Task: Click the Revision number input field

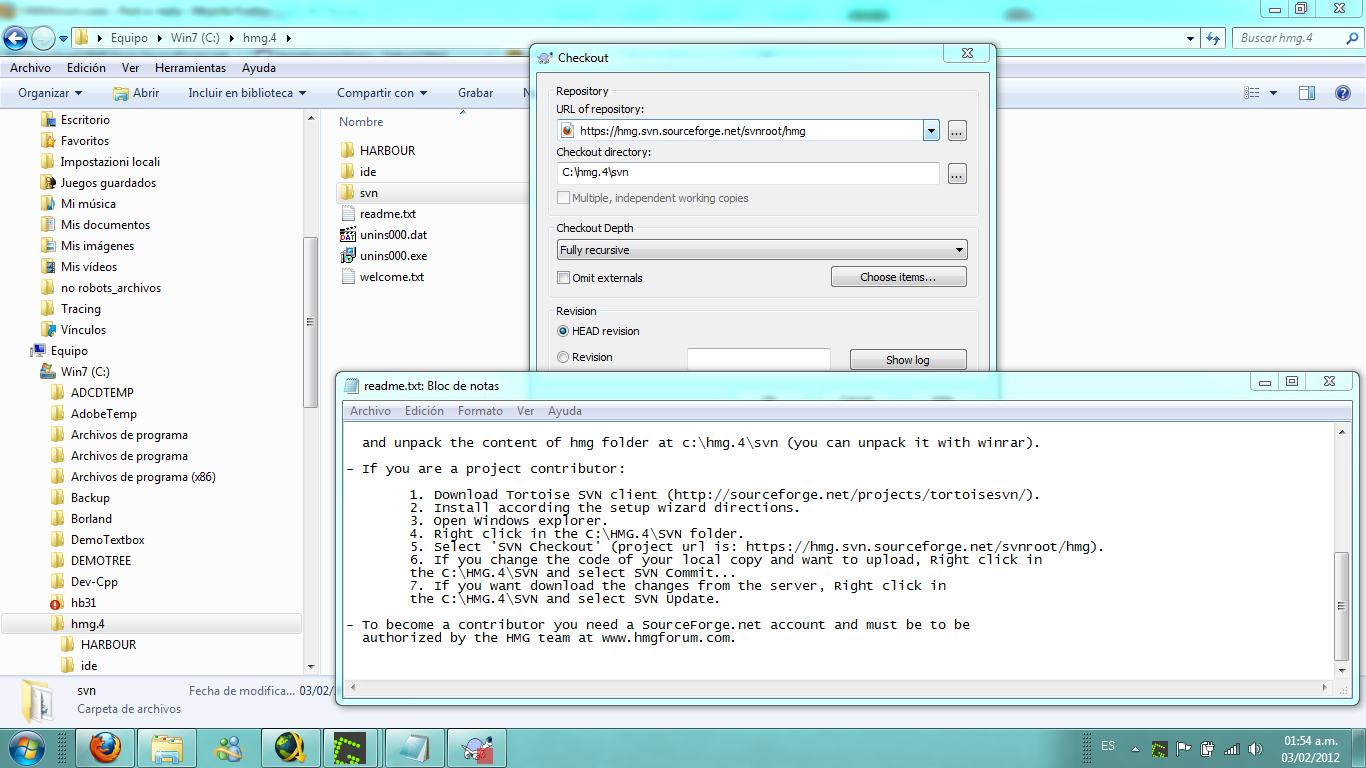Action: [758, 358]
